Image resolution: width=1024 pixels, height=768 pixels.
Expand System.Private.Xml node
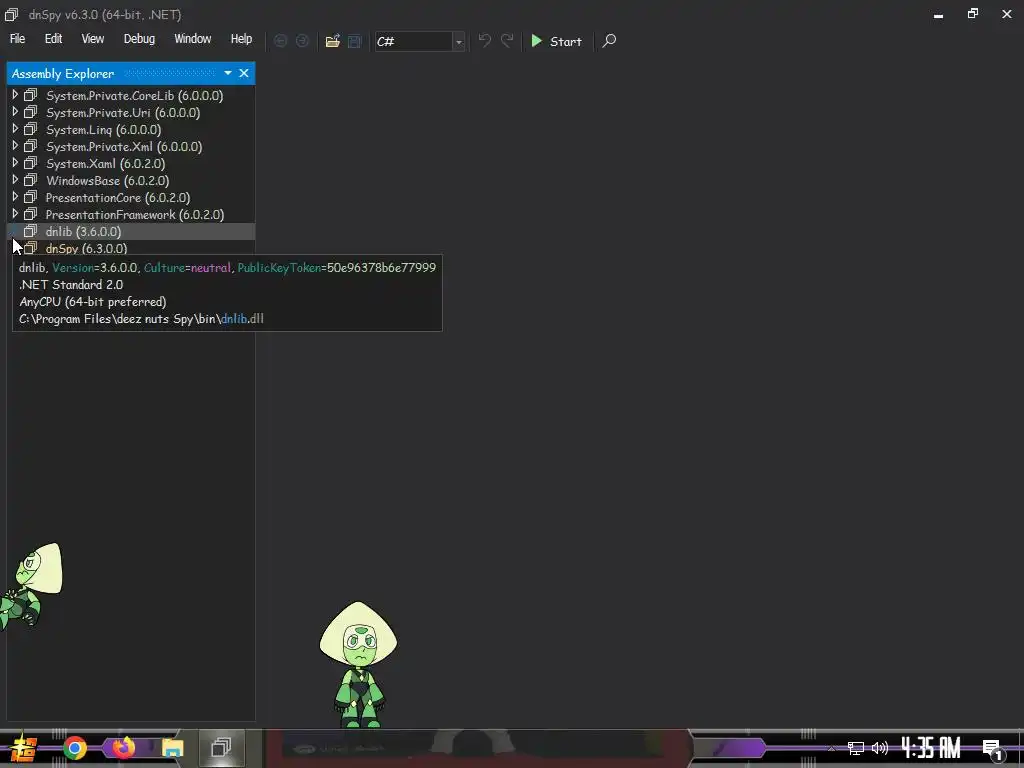[x=15, y=146]
